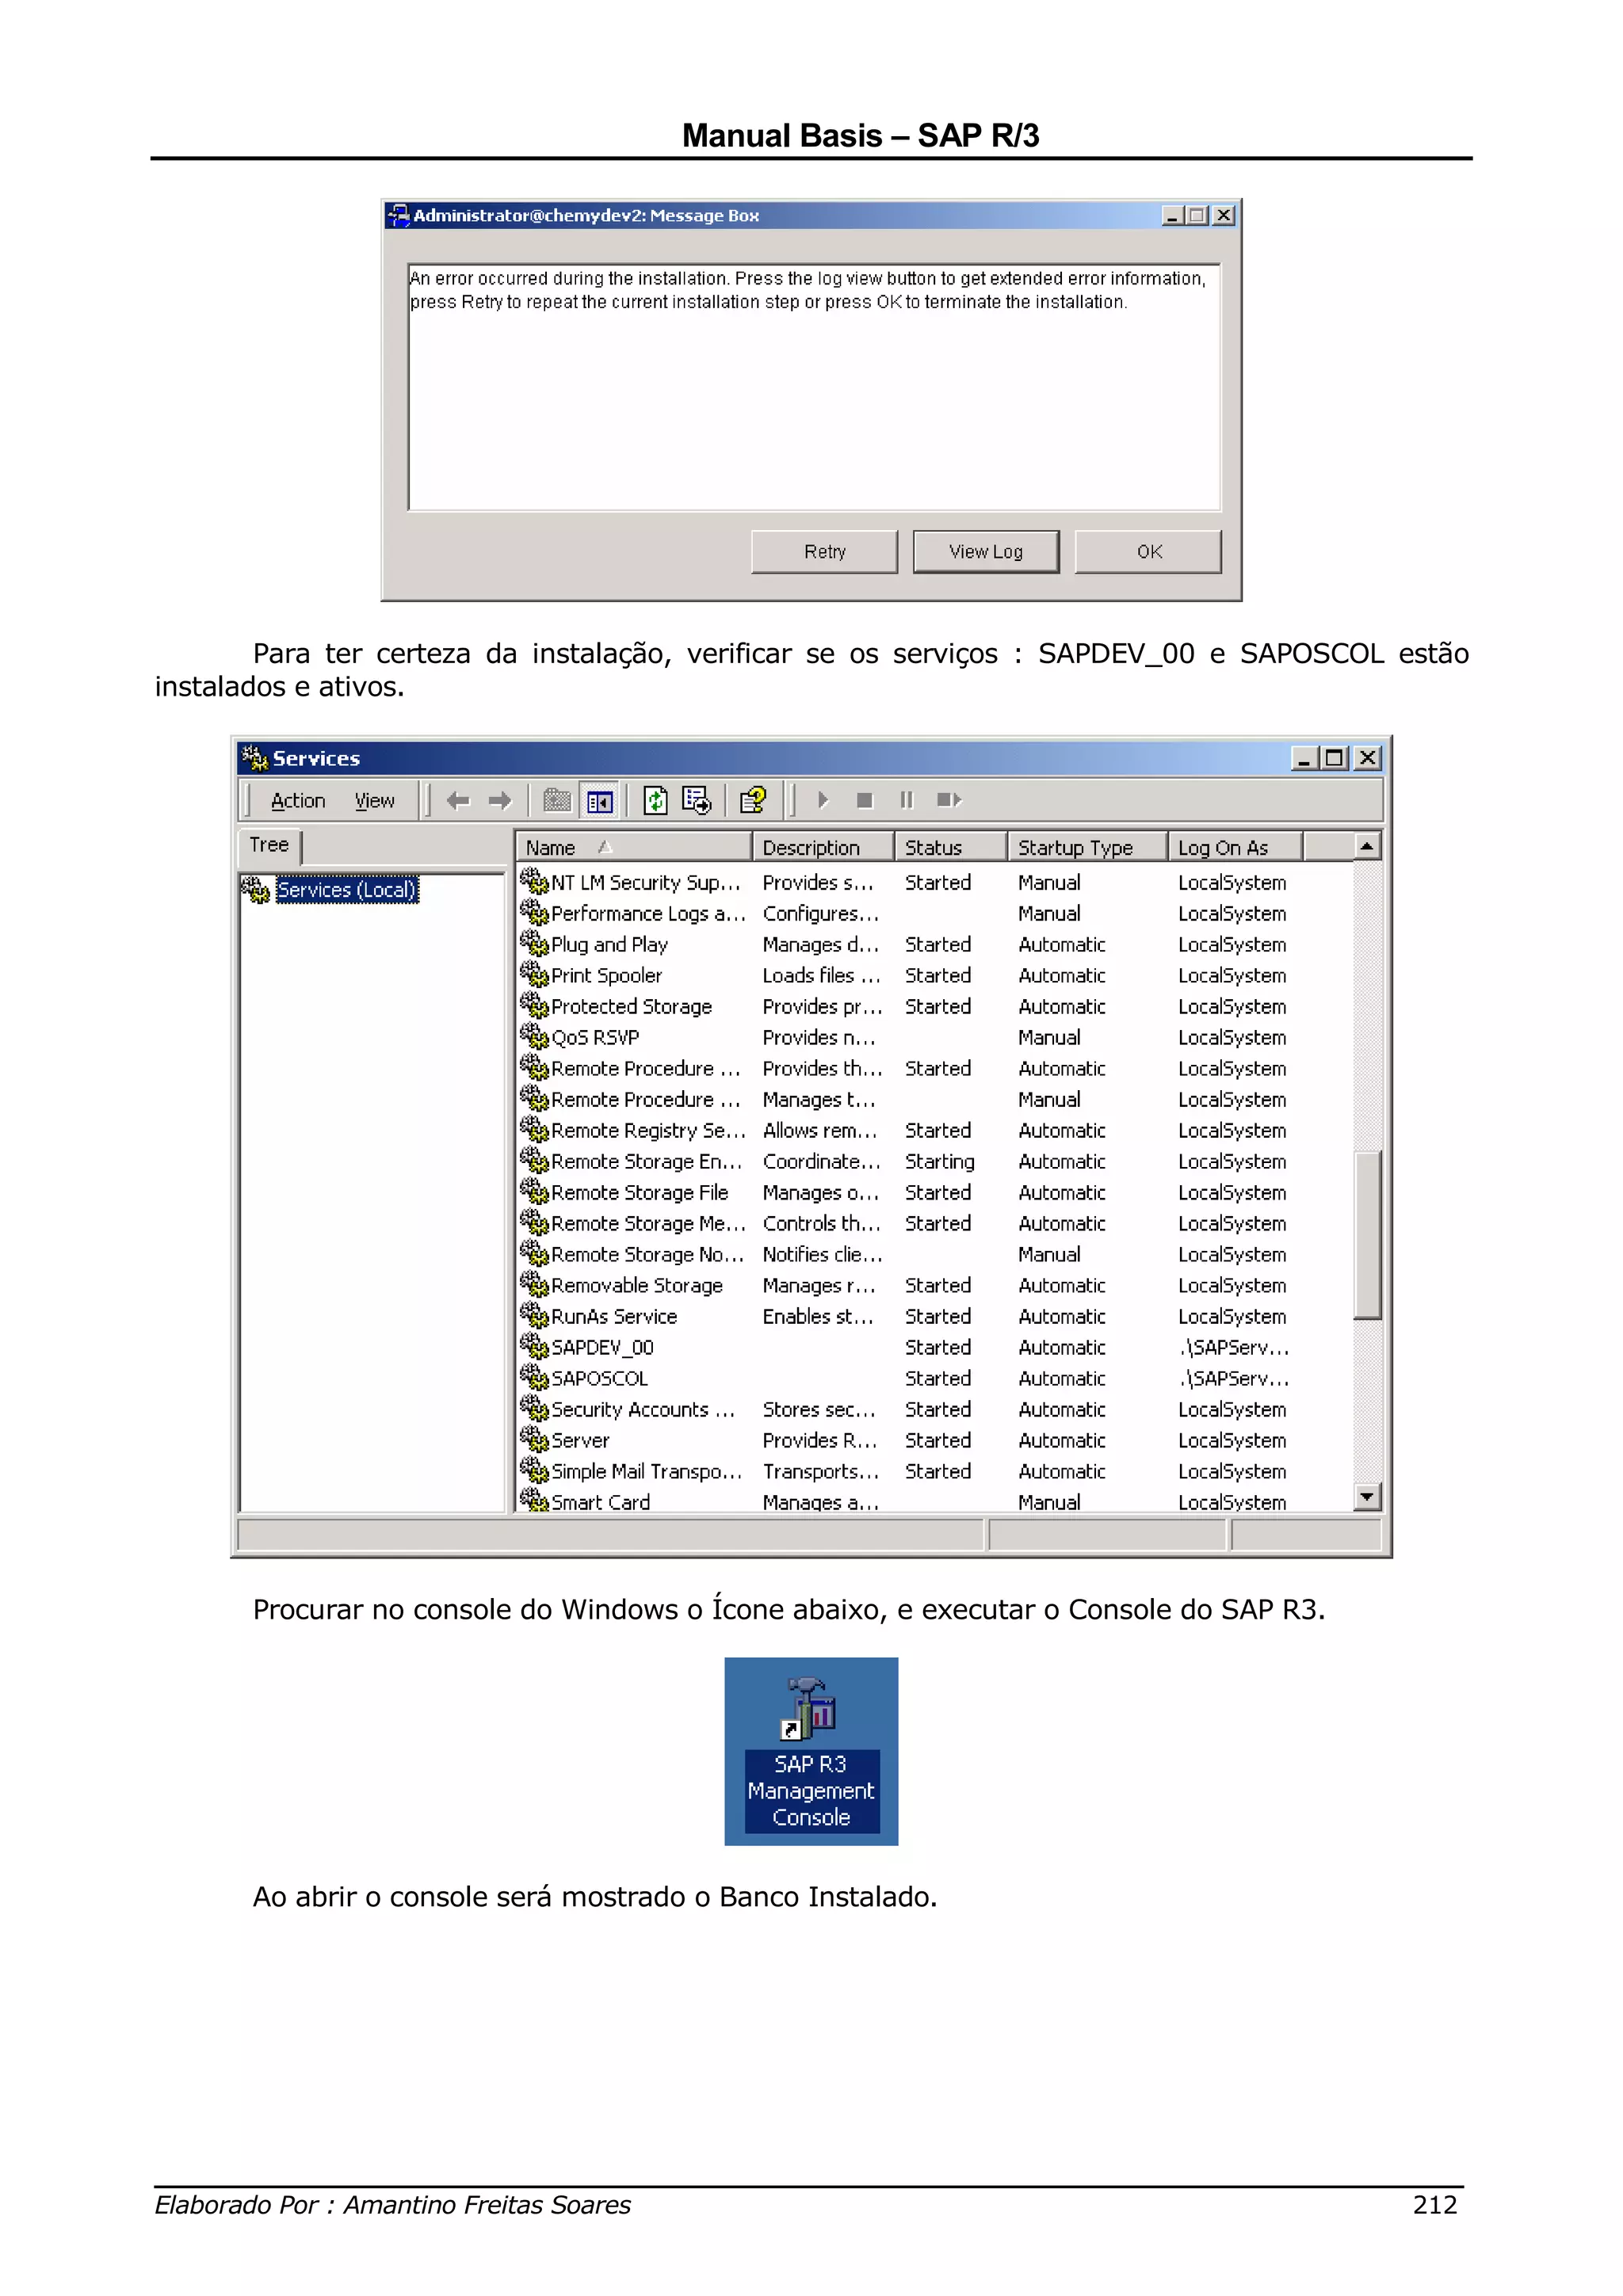Click the Export List toolbar icon
Viewport: 1623px width, 2296px height.
coord(696,800)
